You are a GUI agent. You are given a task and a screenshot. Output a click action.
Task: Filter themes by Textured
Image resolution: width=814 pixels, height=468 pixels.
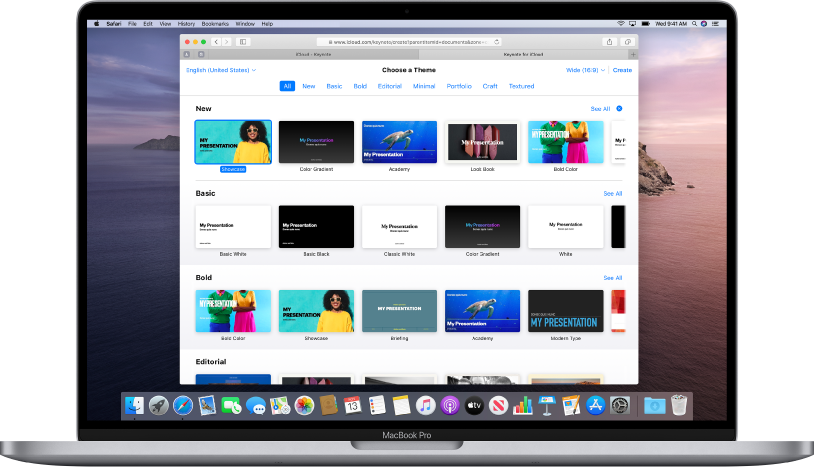pos(521,86)
